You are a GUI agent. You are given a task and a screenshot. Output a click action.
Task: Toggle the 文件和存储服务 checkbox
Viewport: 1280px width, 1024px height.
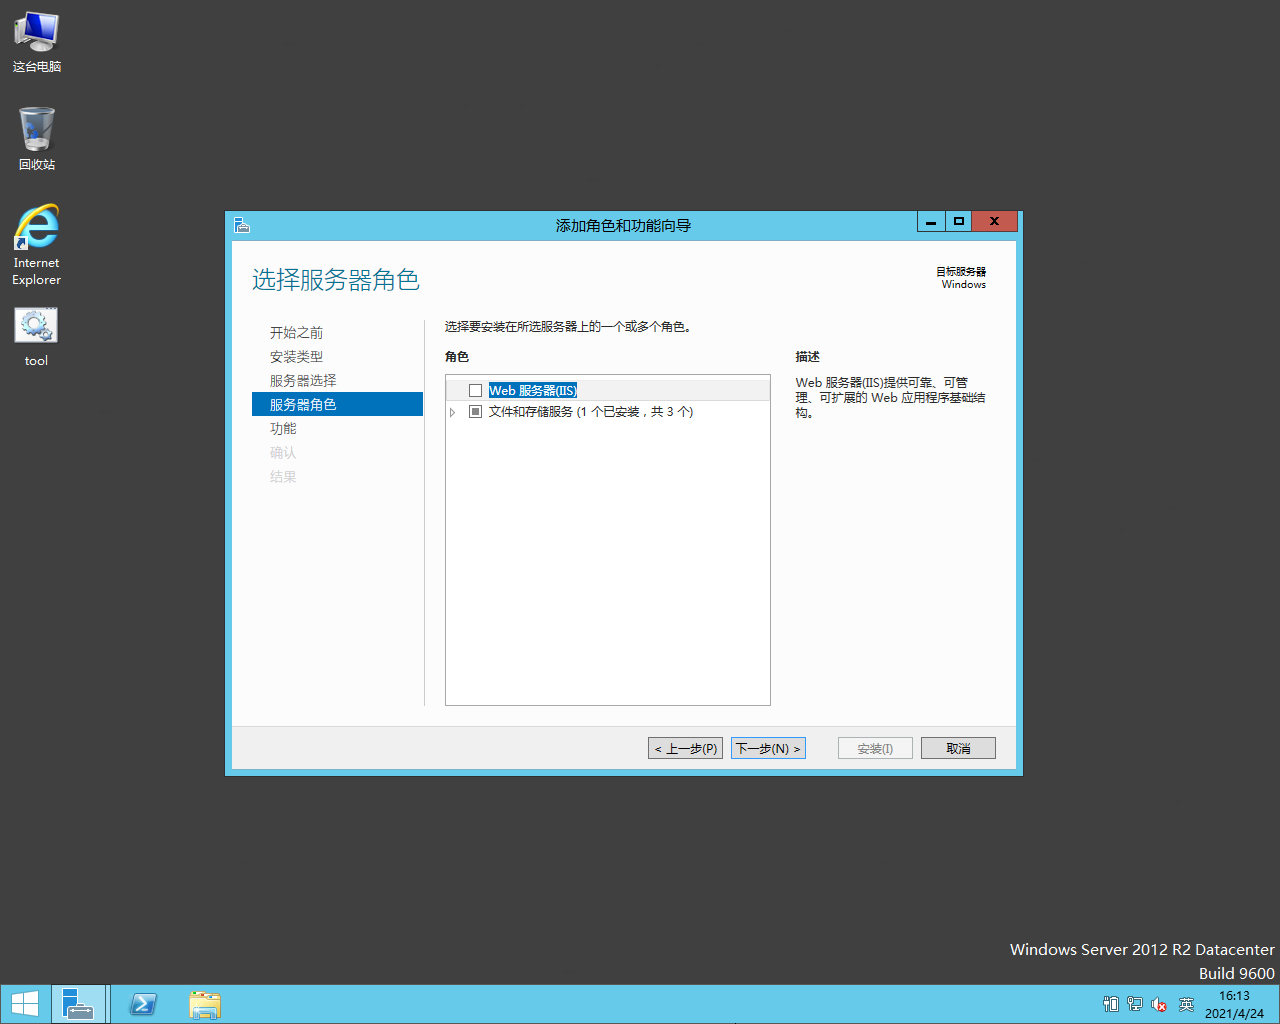(x=476, y=412)
